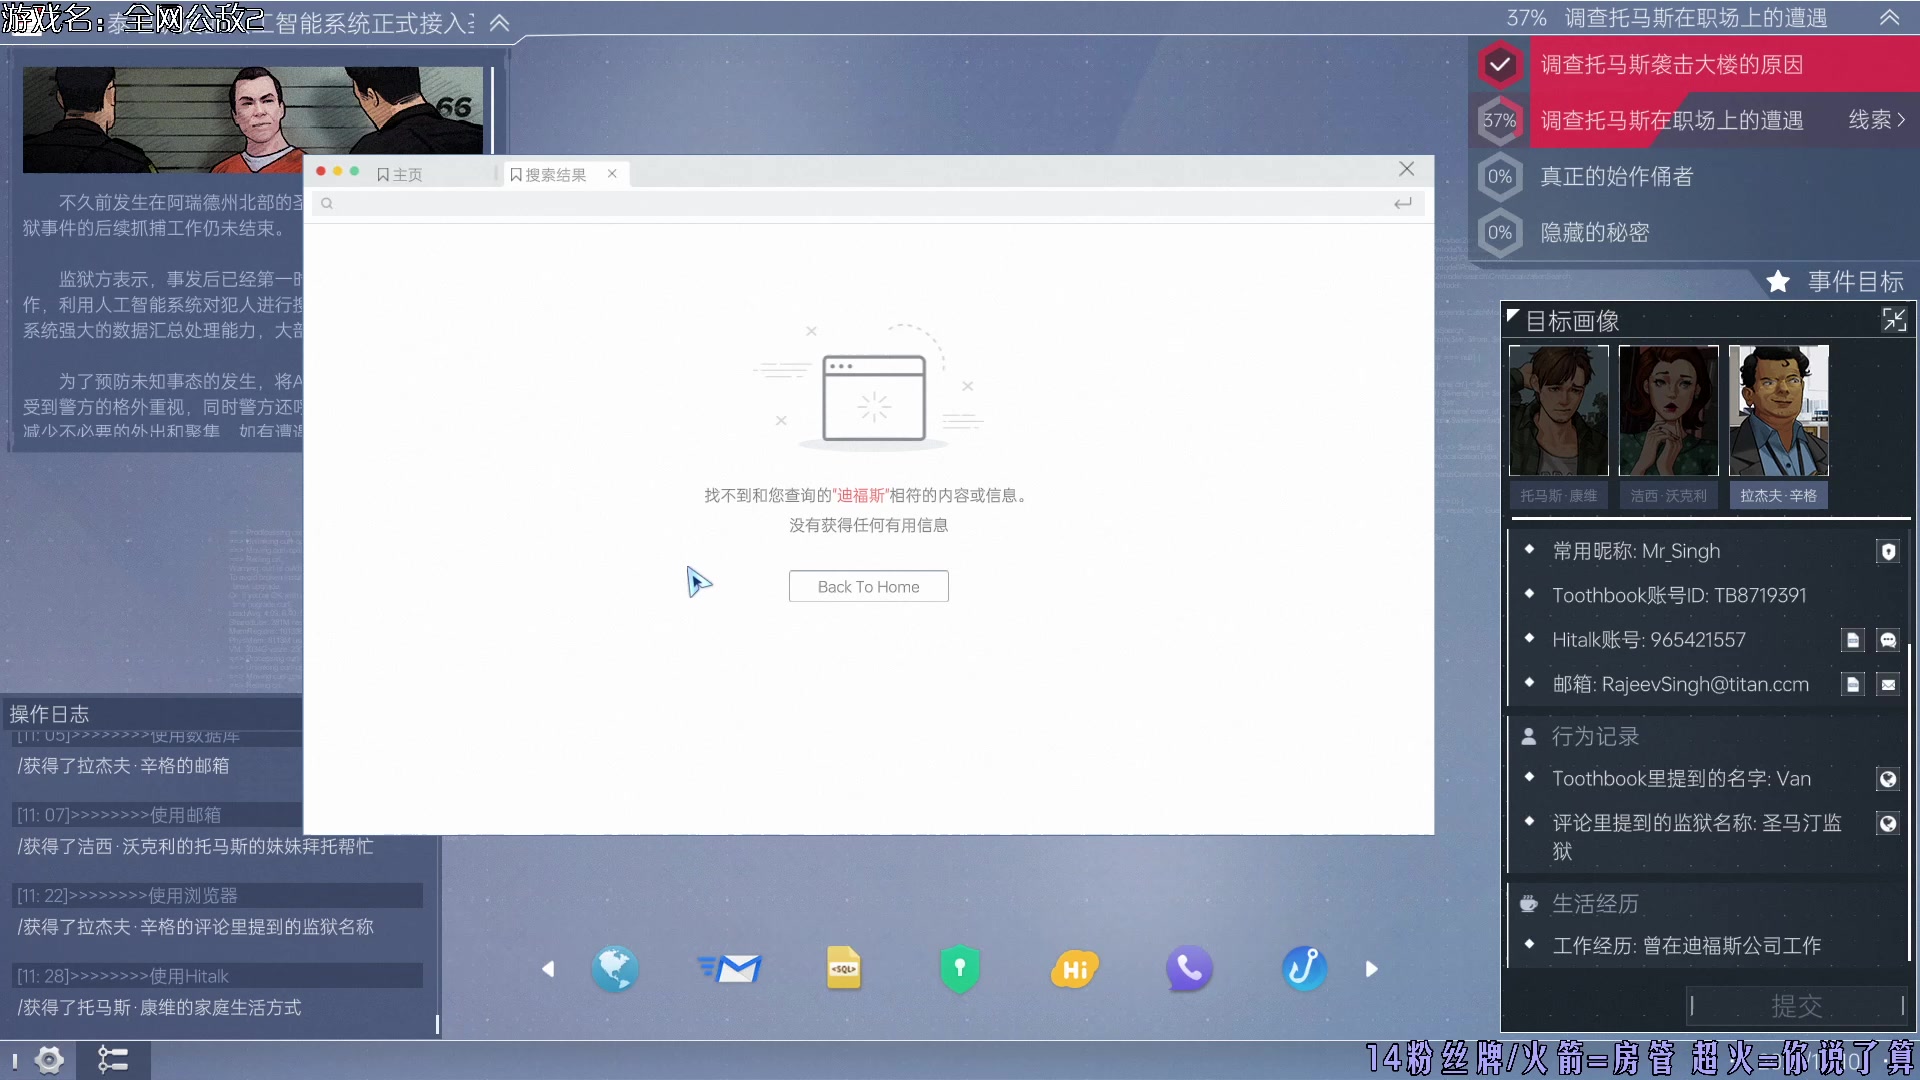Toggle the task list icon at bottom-left
Viewport: 1920px width, 1080px height.
[x=112, y=1059]
